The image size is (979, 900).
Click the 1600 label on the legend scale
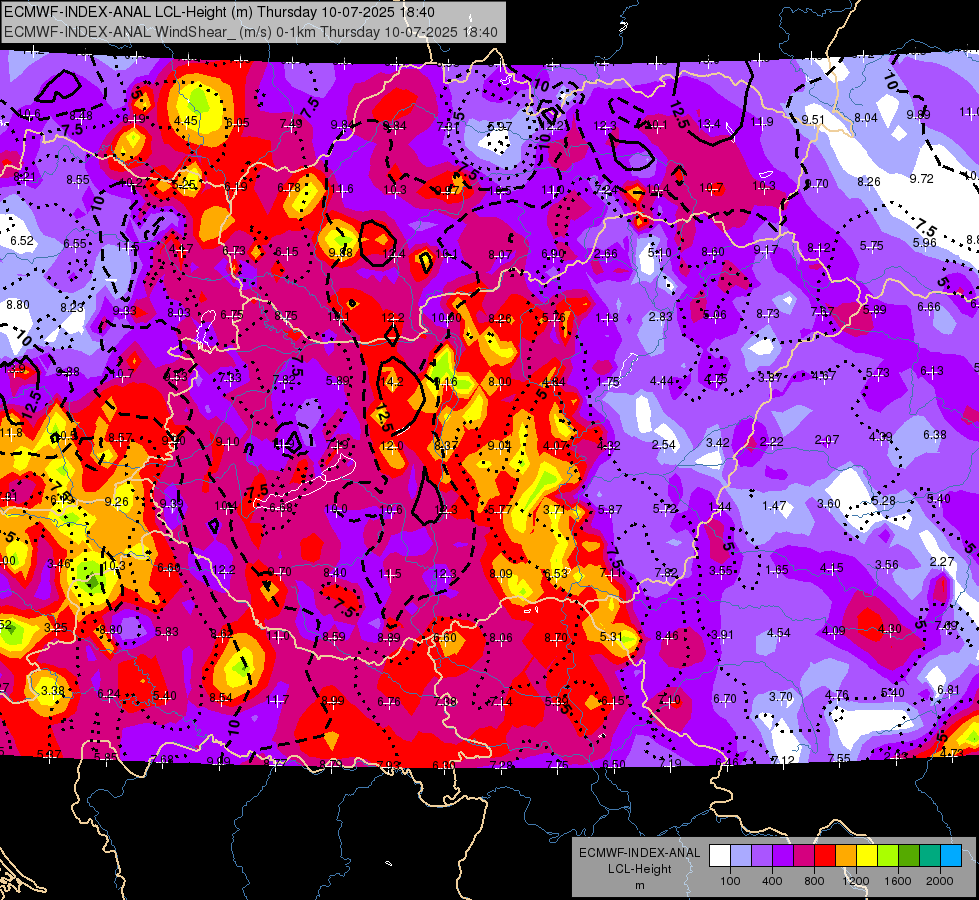(897, 881)
